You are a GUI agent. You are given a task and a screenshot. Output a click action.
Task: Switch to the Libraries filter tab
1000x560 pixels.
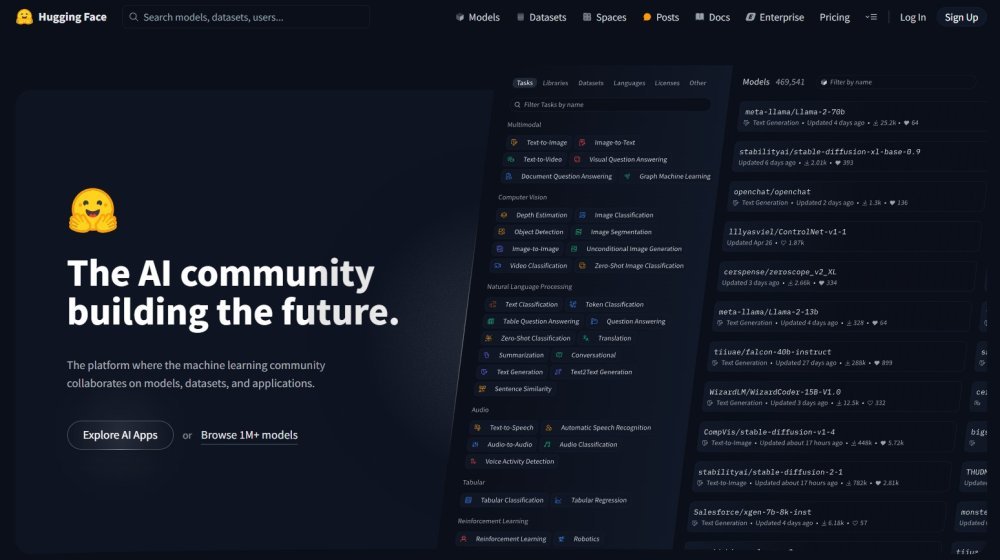pos(555,83)
